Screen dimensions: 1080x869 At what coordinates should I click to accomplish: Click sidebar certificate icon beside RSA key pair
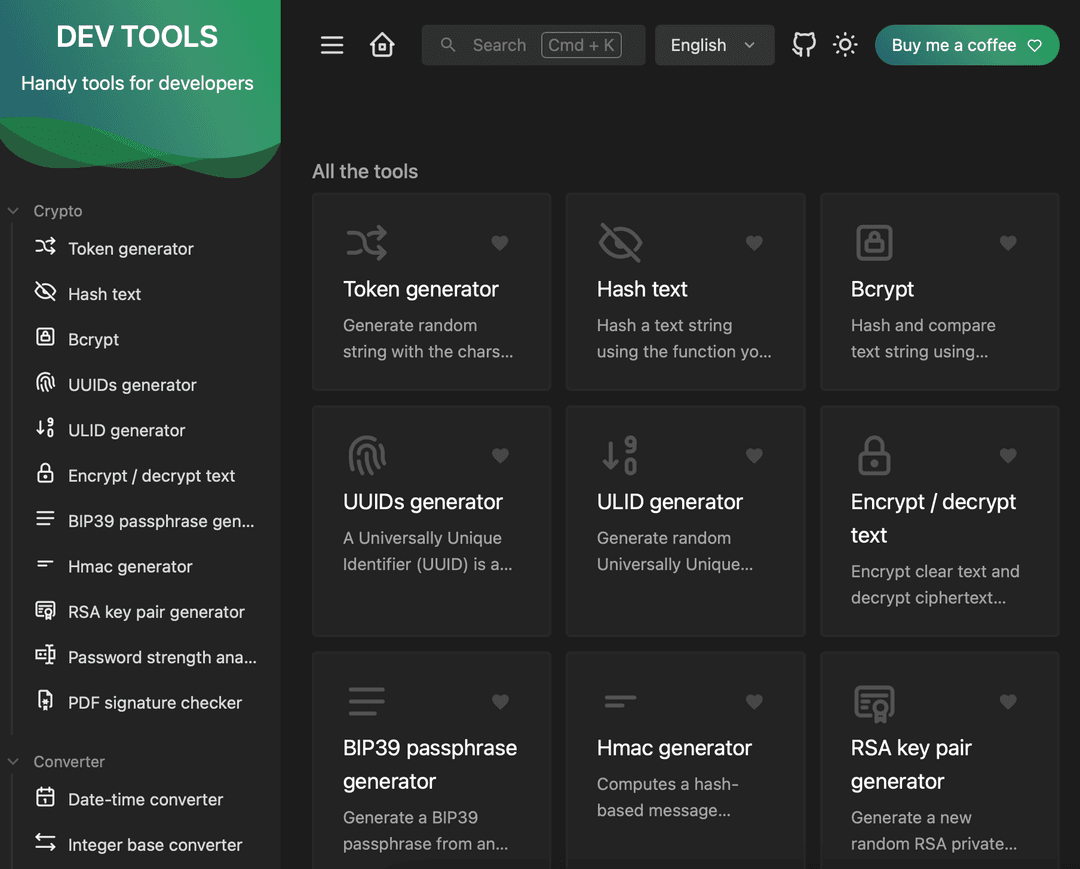pos(45,610)
